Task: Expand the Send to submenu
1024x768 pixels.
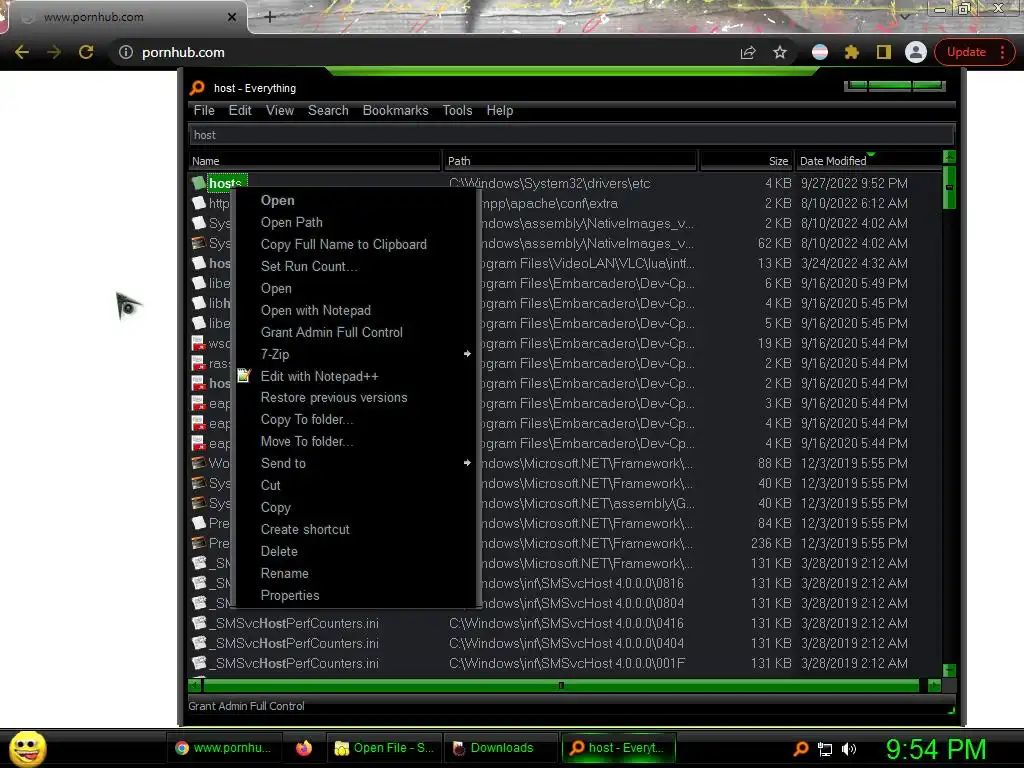Action: 356,463
